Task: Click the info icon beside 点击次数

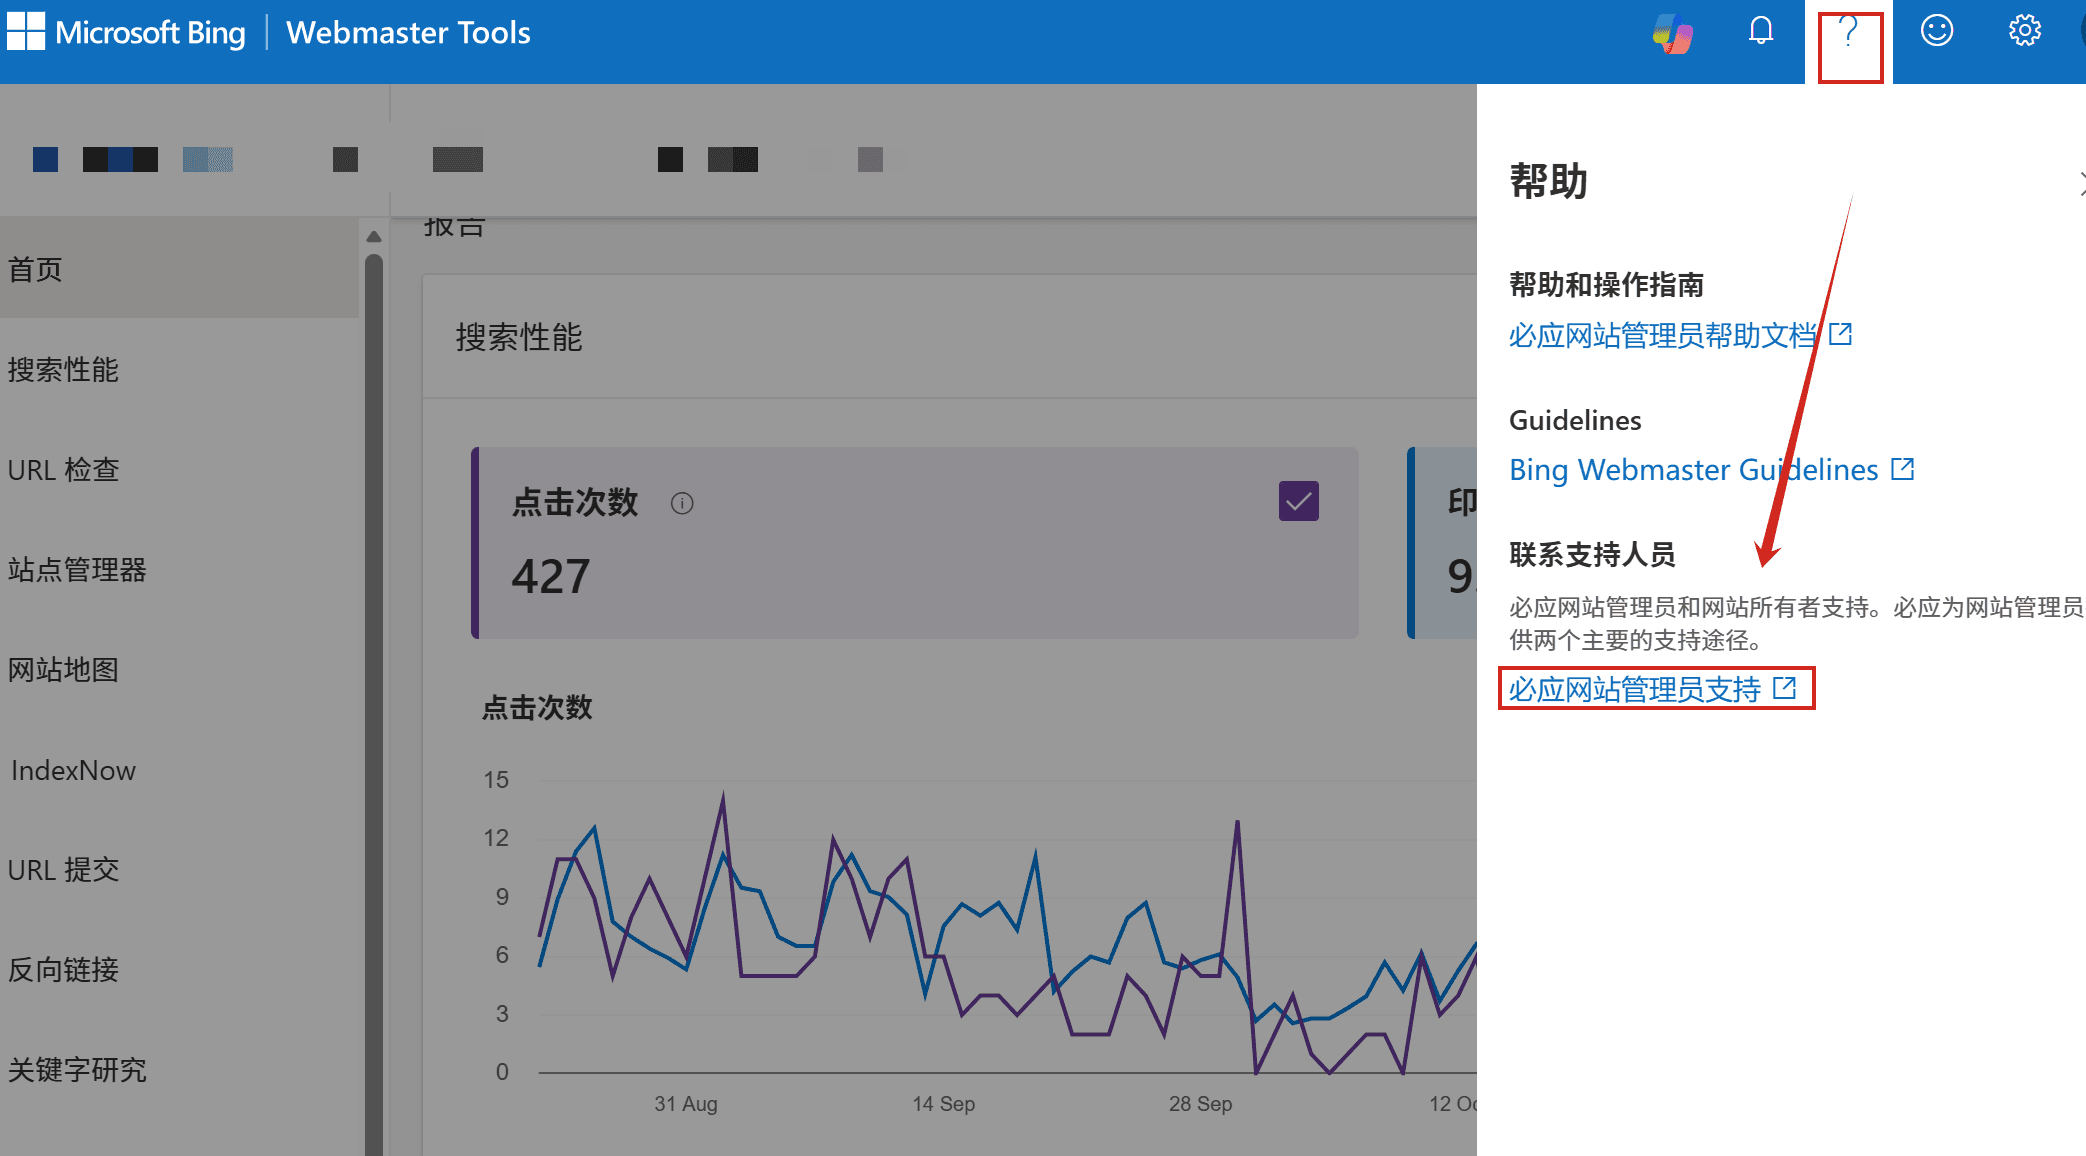Action: [682, 503]
